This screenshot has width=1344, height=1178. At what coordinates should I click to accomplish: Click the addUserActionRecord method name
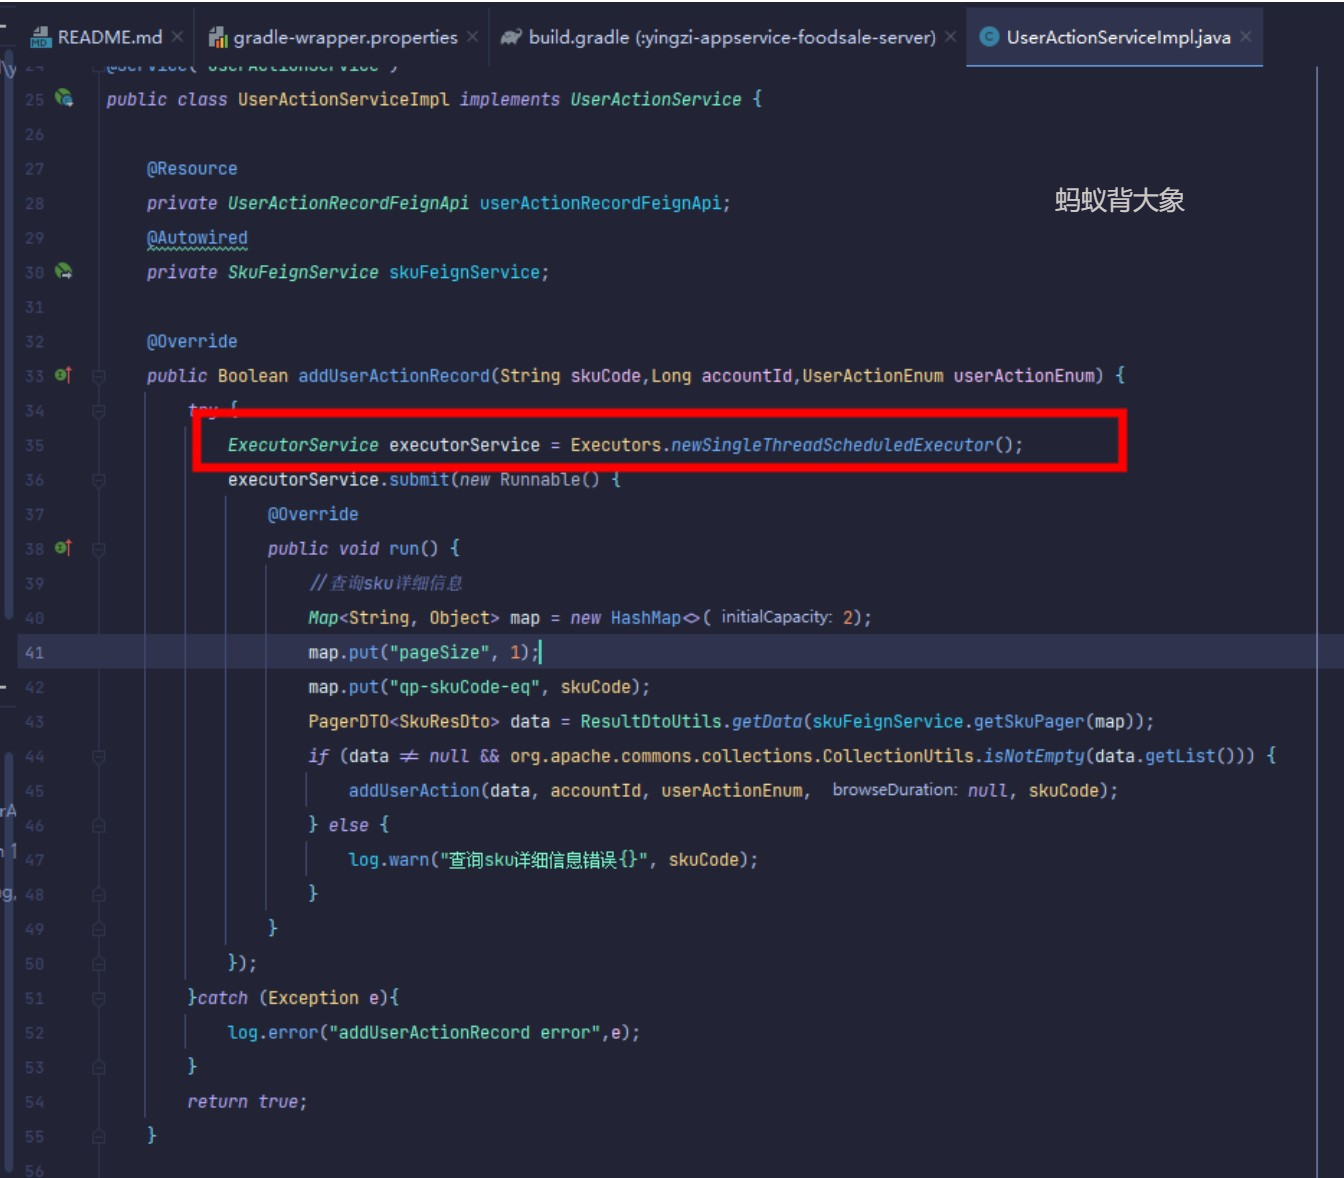click(x=394, y=376)
